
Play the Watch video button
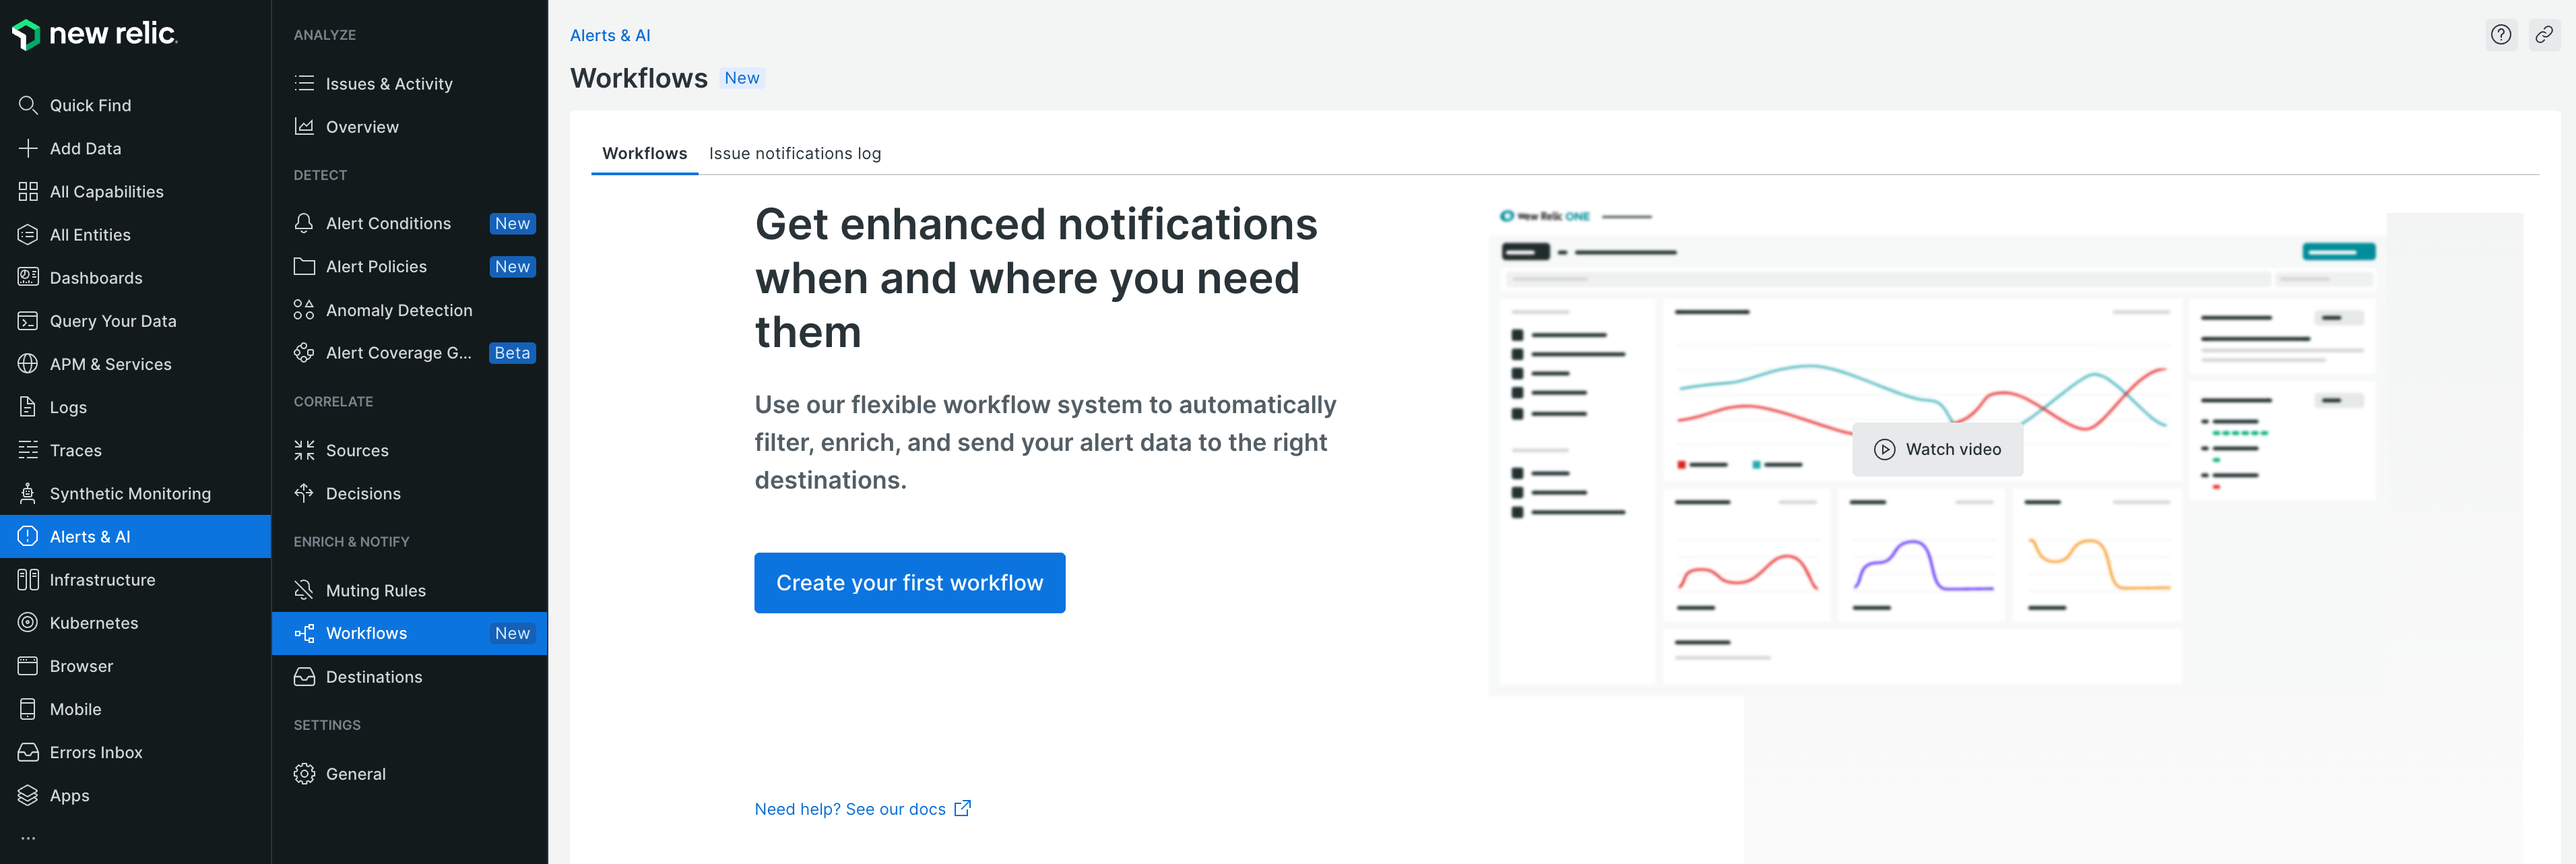click(1937, 449)
